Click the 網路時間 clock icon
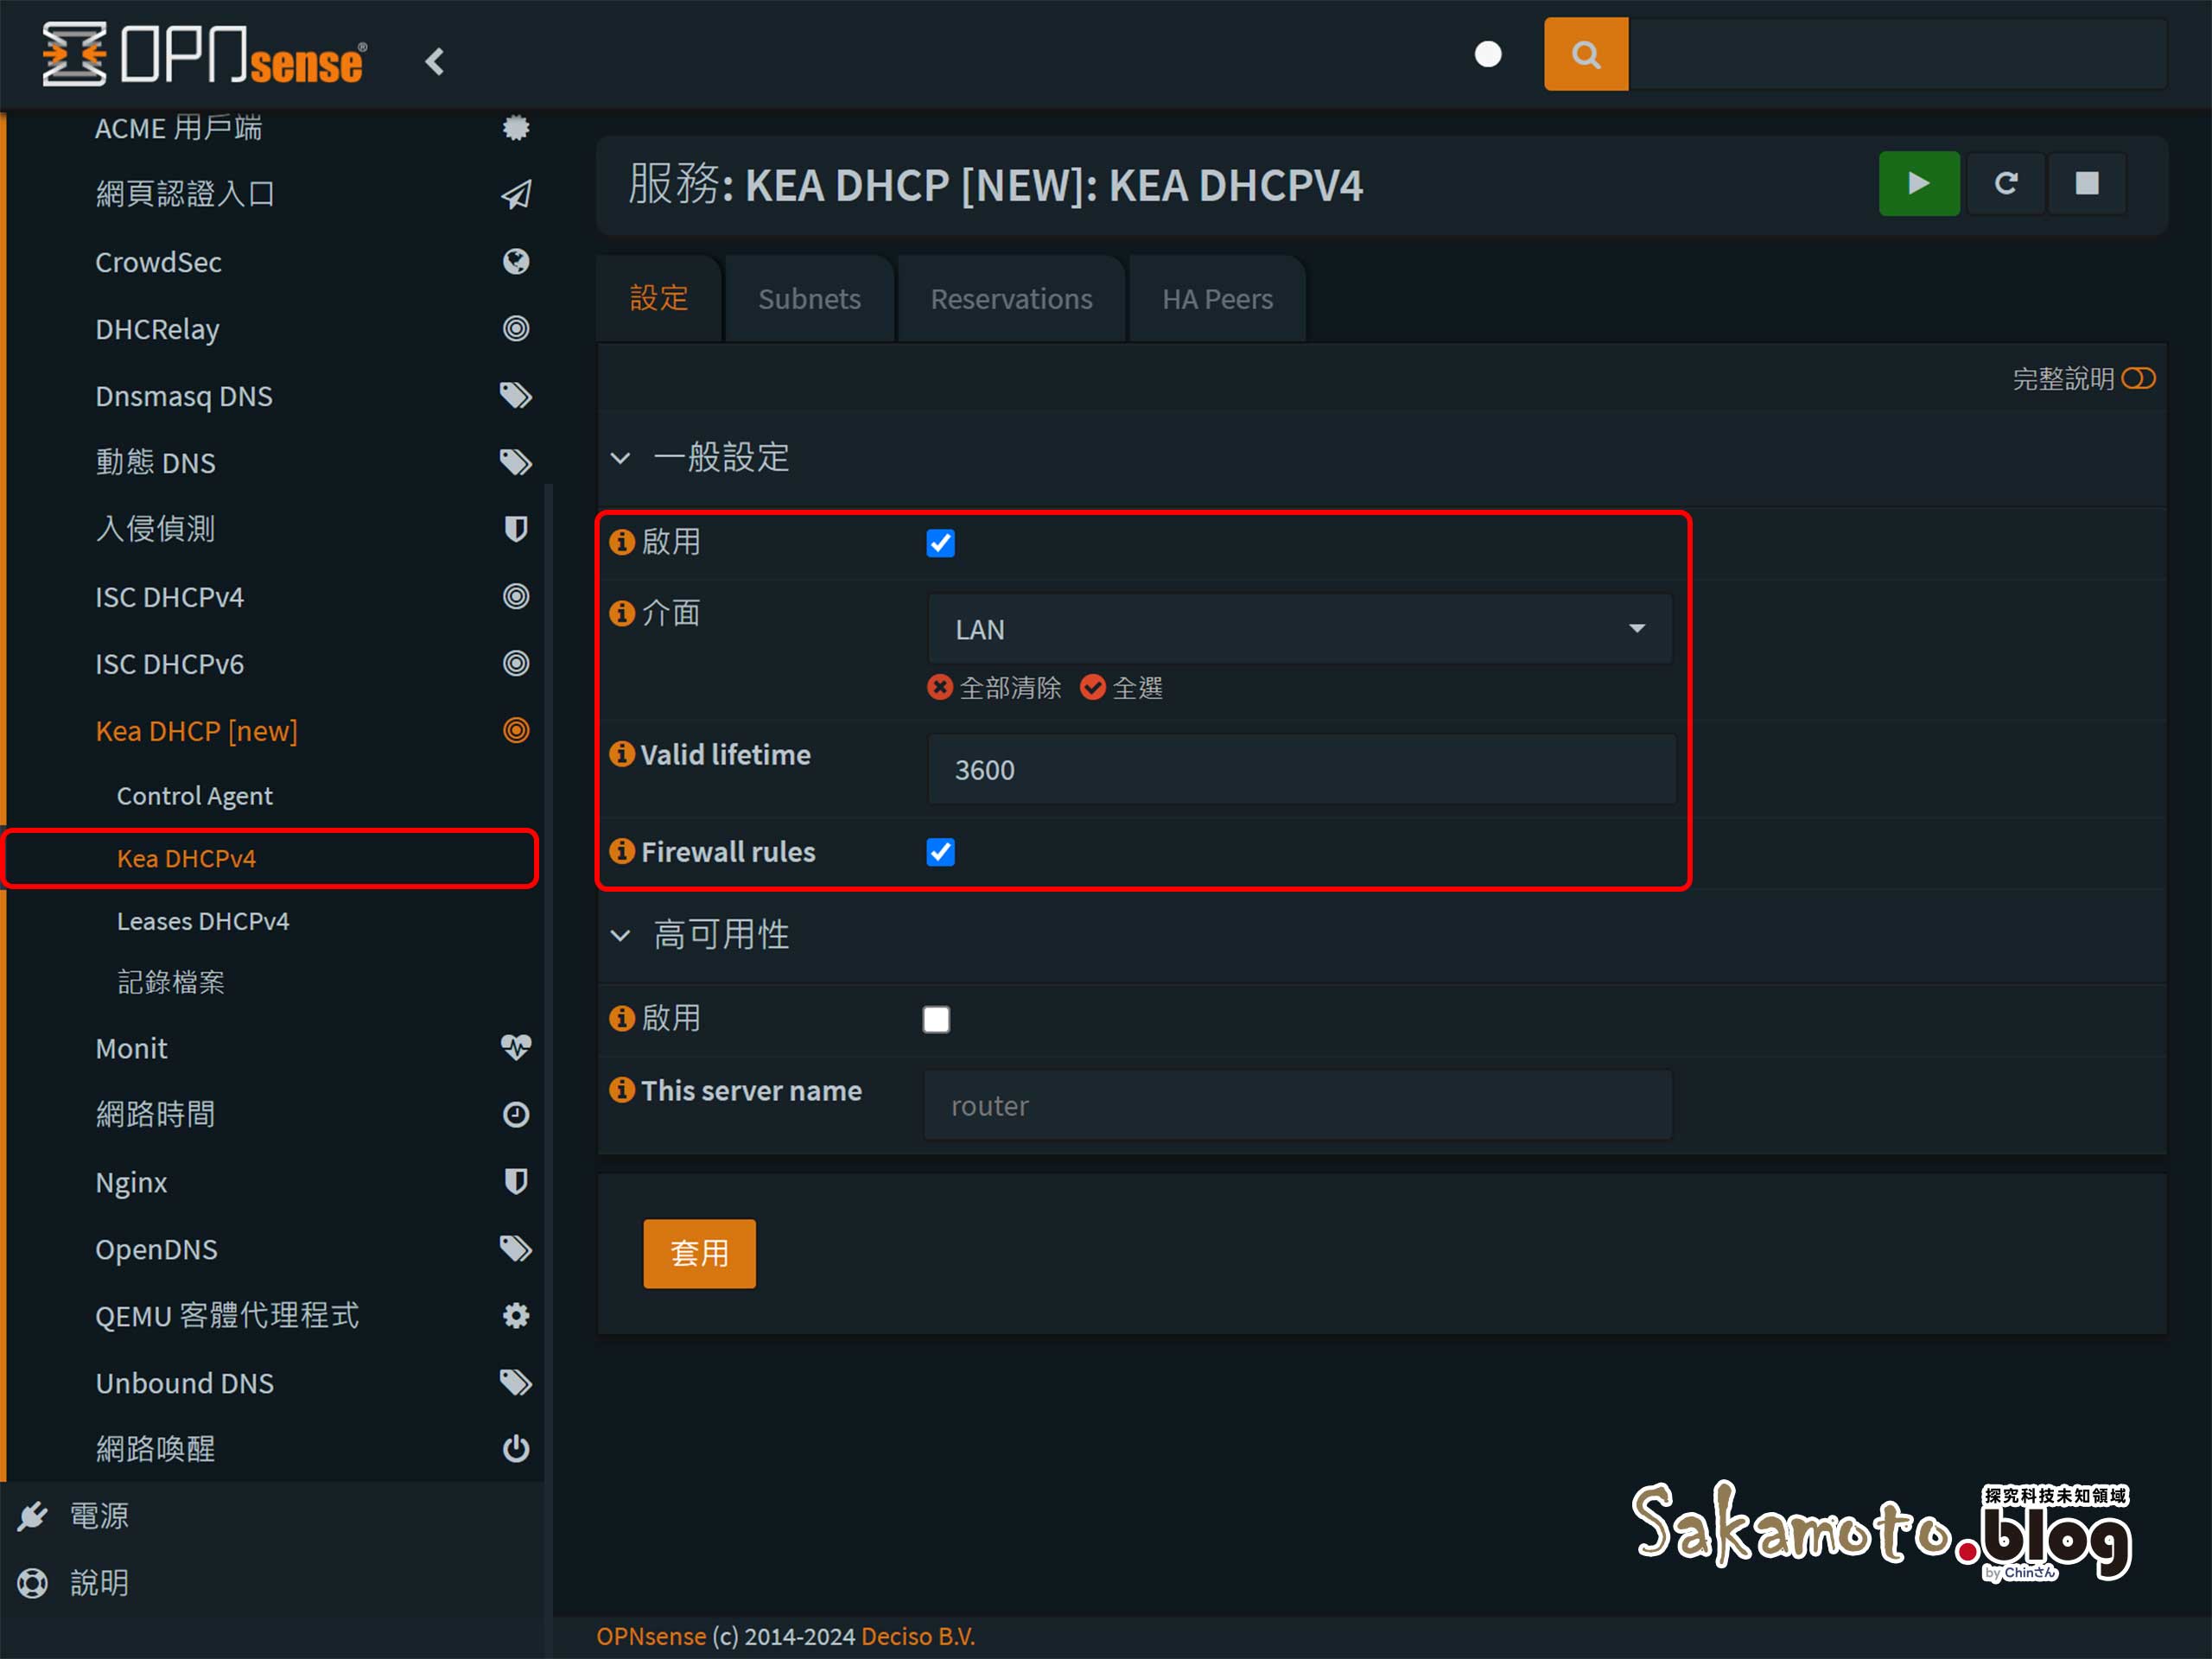Viewport: 2212px width, 1659px height. point(515,1114)
